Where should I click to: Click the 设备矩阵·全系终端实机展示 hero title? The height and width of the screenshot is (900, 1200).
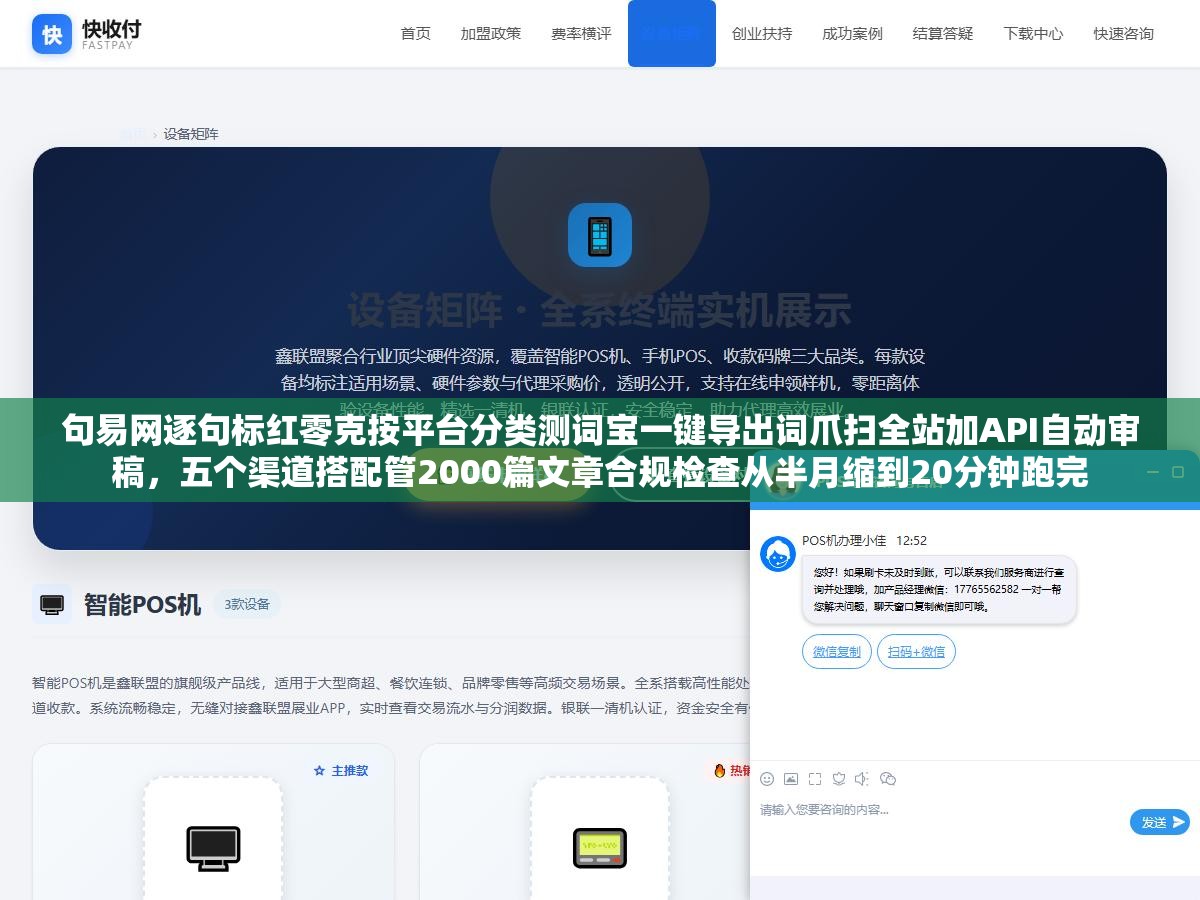pos(600,310)
